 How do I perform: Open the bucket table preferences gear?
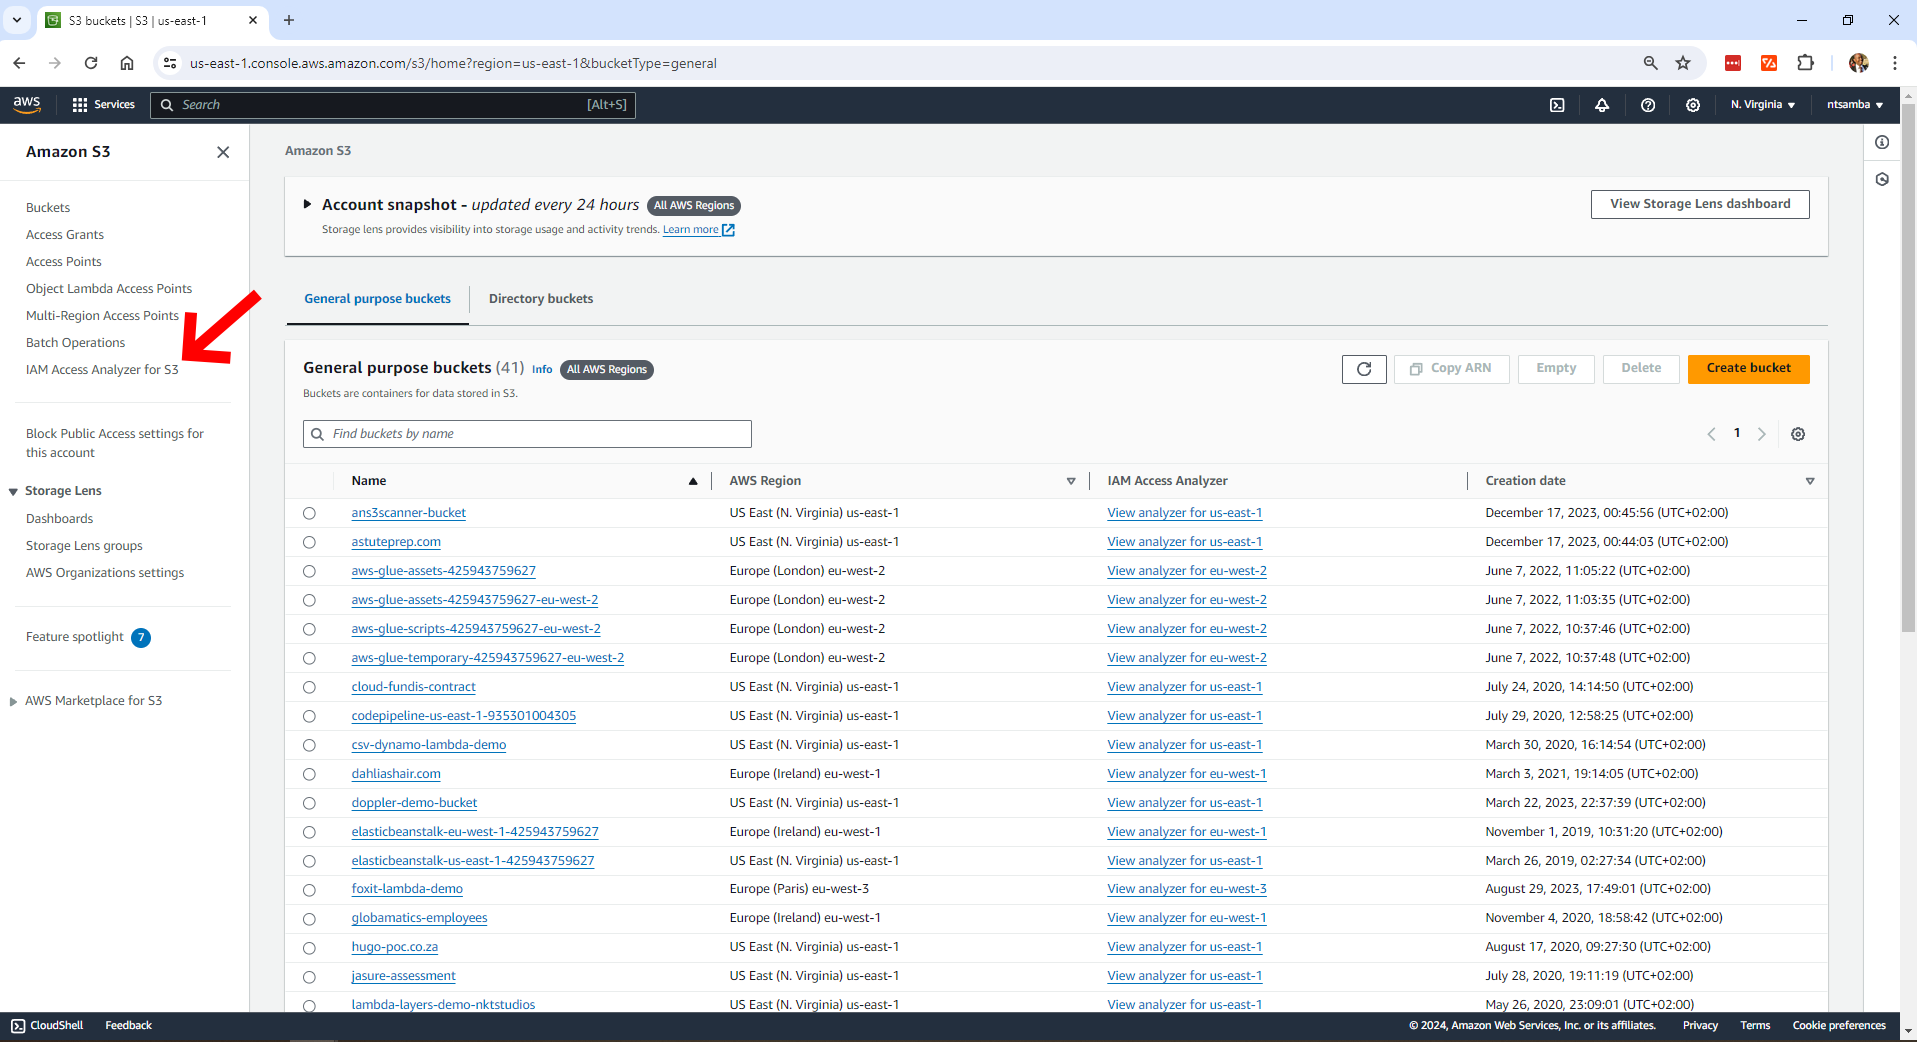click(x=1798, y=434)
